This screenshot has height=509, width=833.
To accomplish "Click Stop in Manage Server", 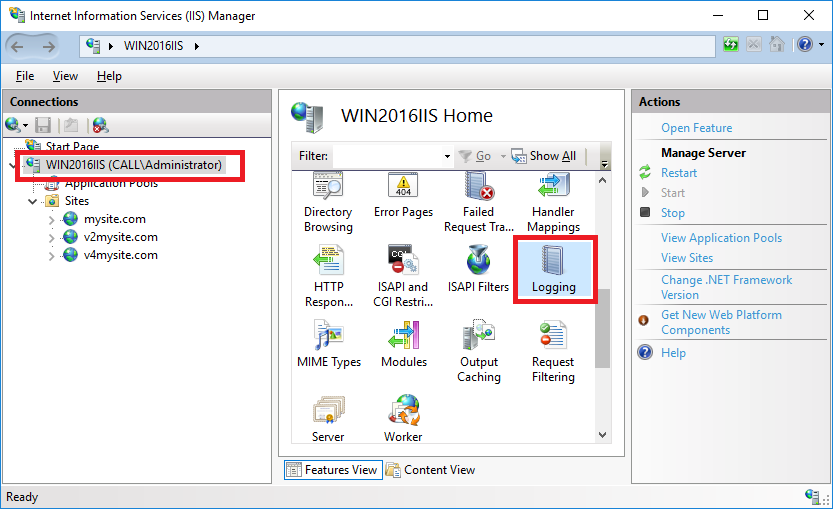I will (673, 213).
